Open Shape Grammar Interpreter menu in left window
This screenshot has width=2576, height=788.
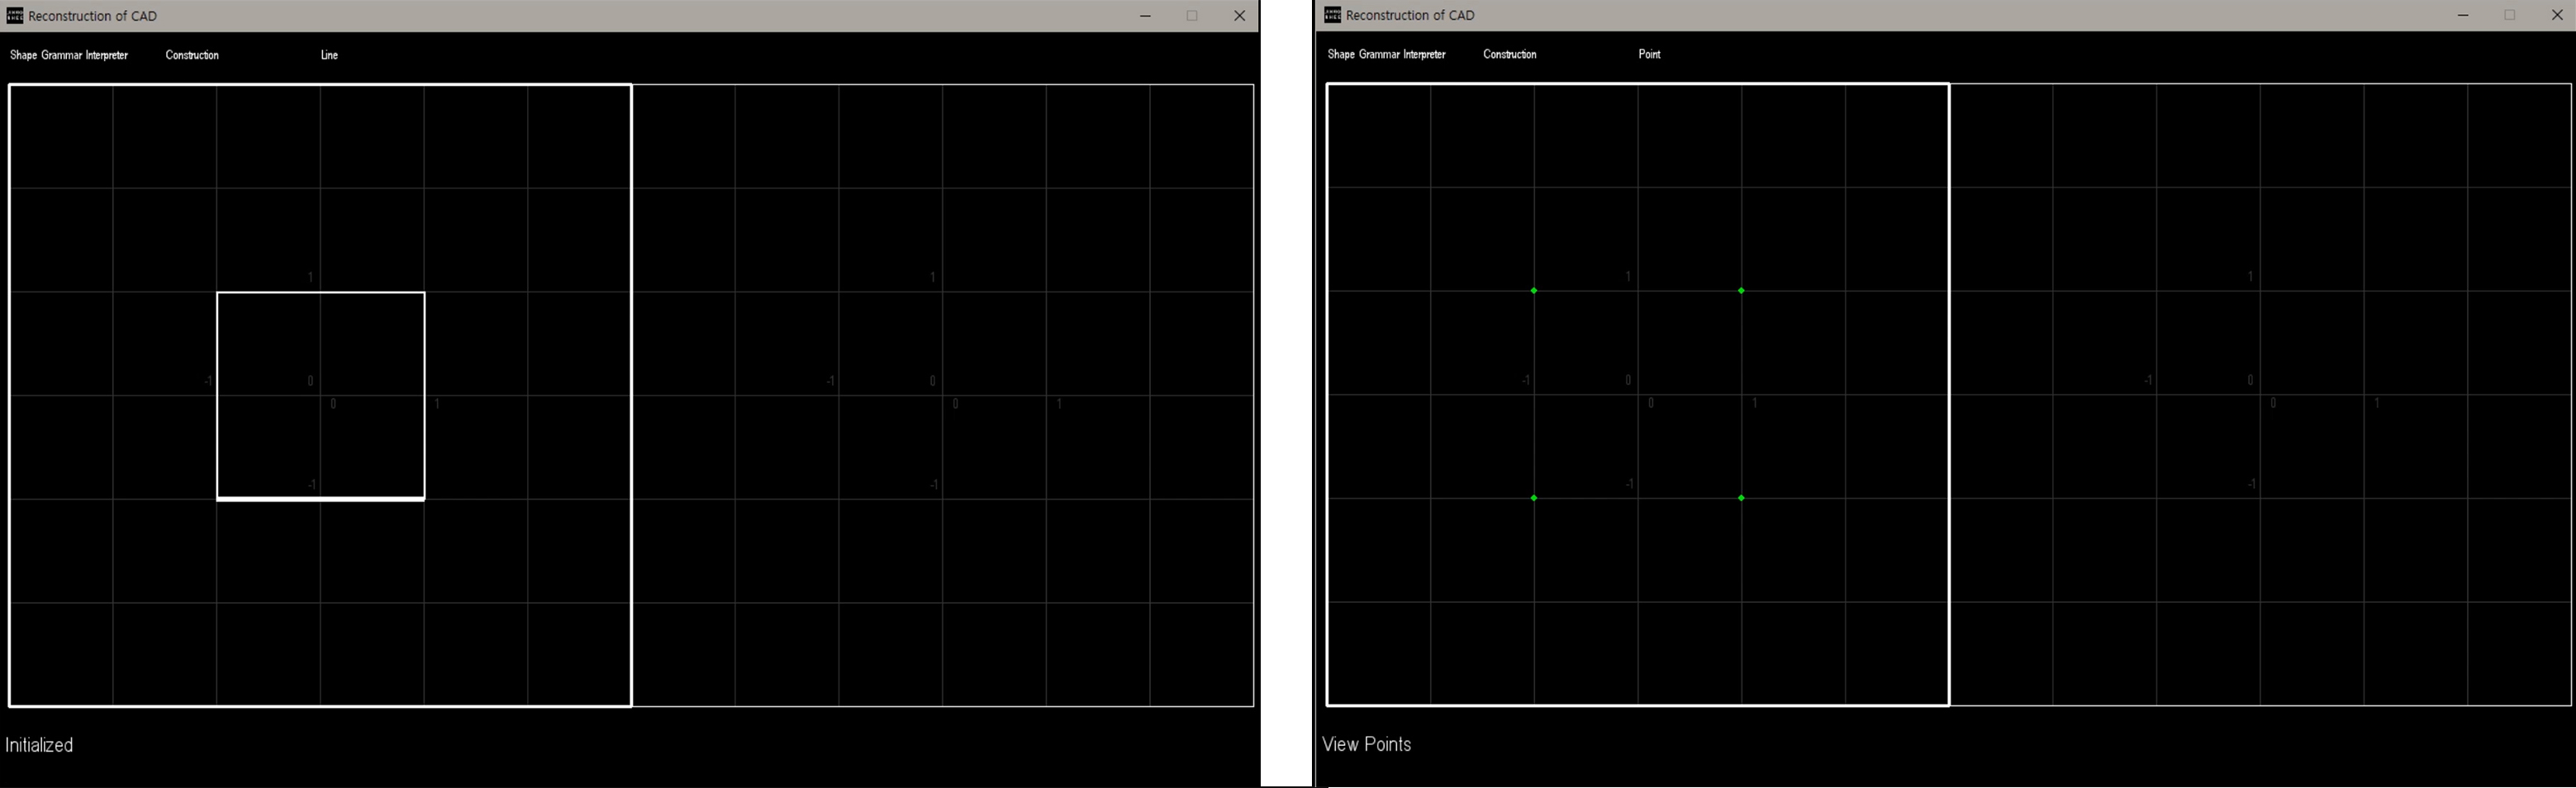(69, 55)
